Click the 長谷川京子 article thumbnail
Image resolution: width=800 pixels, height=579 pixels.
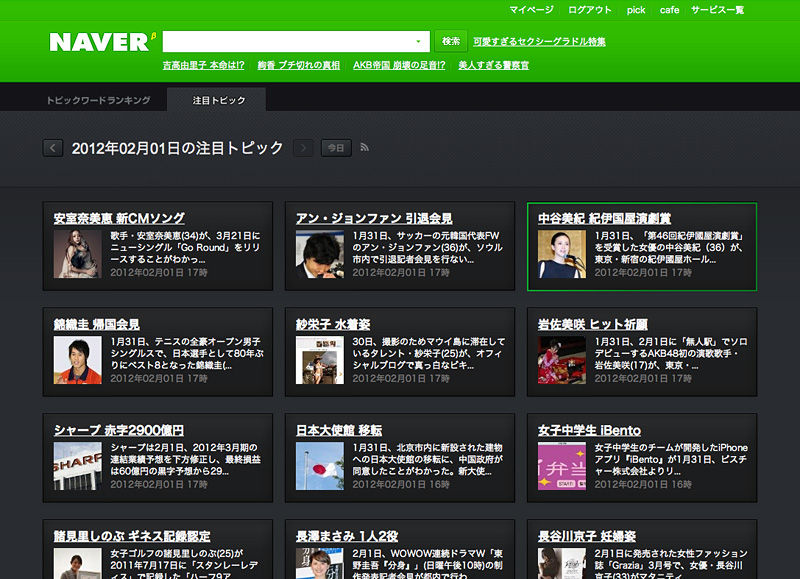pyautogui.click(x=562, y=563)
